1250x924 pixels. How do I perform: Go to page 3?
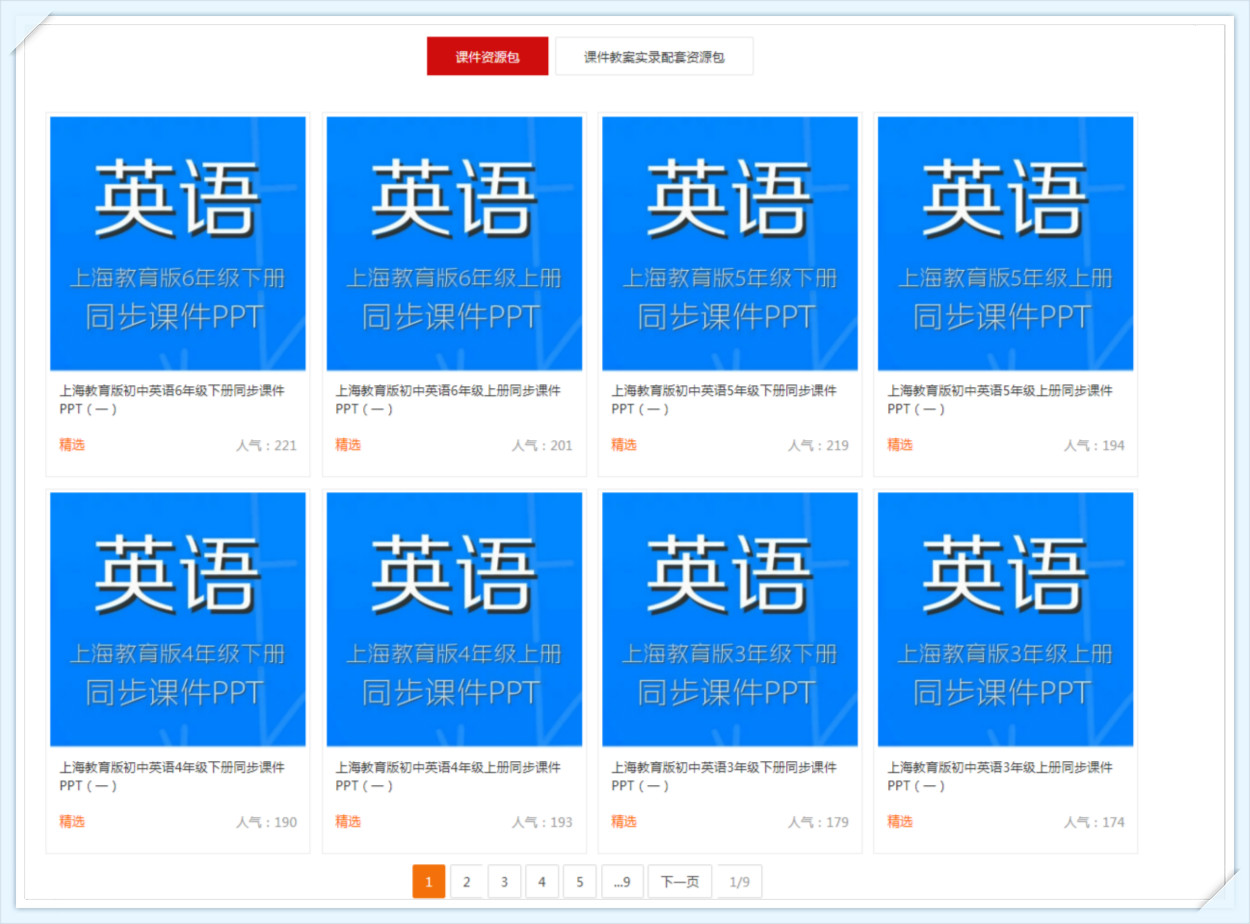click(504, 882)
